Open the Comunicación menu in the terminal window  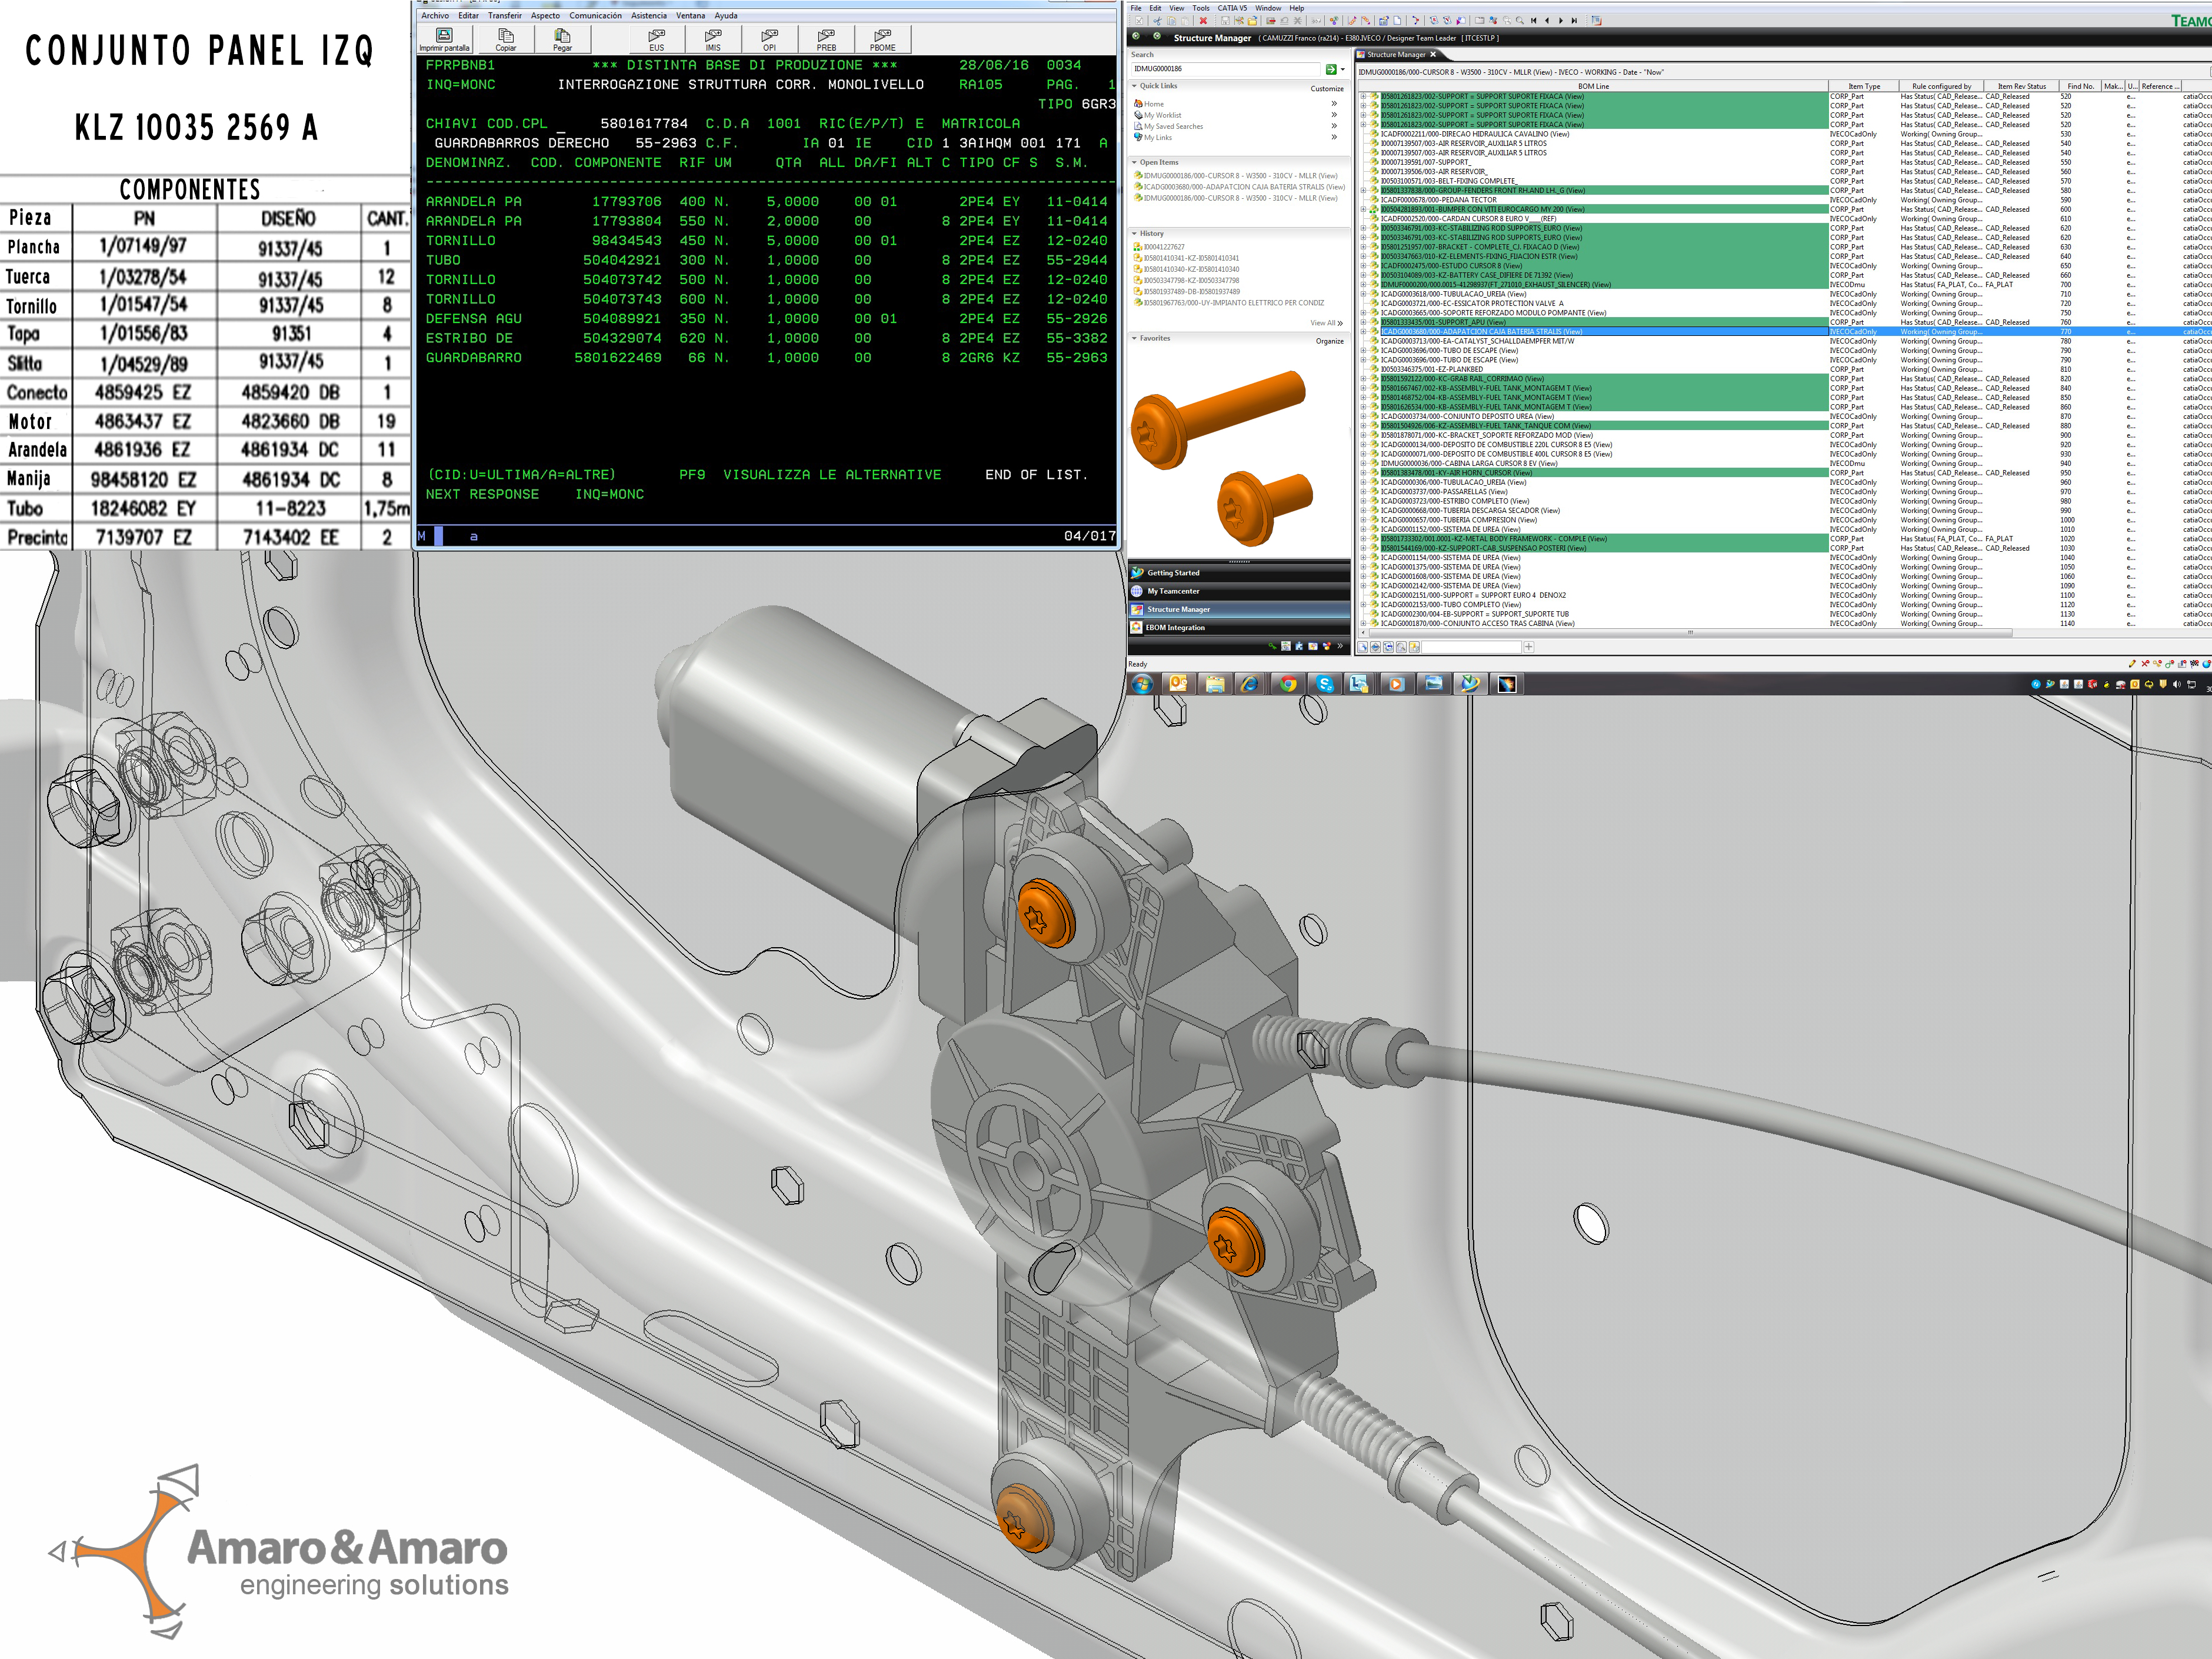tap(595, 16)
